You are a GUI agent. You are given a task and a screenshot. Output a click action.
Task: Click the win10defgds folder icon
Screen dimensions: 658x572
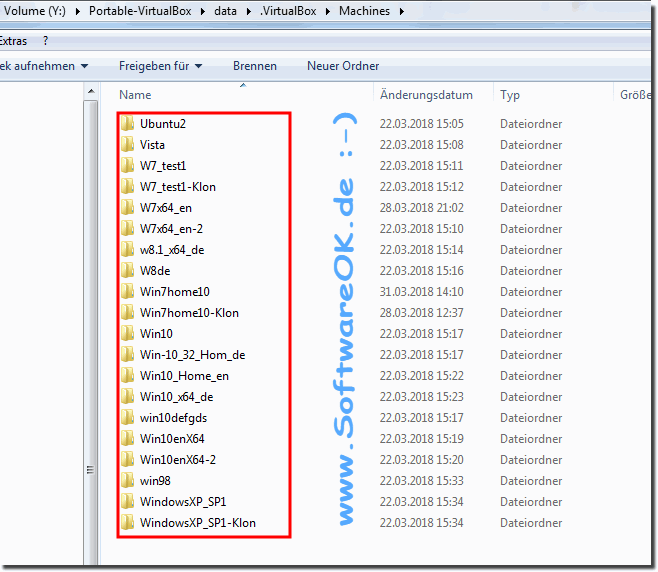128,418
